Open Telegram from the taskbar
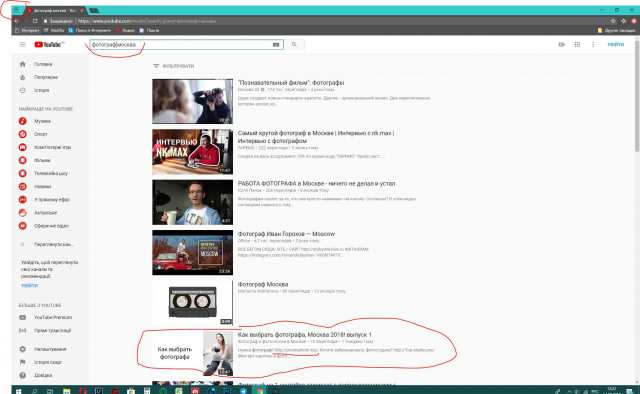 pyautogui.click(x=243, y=391)
